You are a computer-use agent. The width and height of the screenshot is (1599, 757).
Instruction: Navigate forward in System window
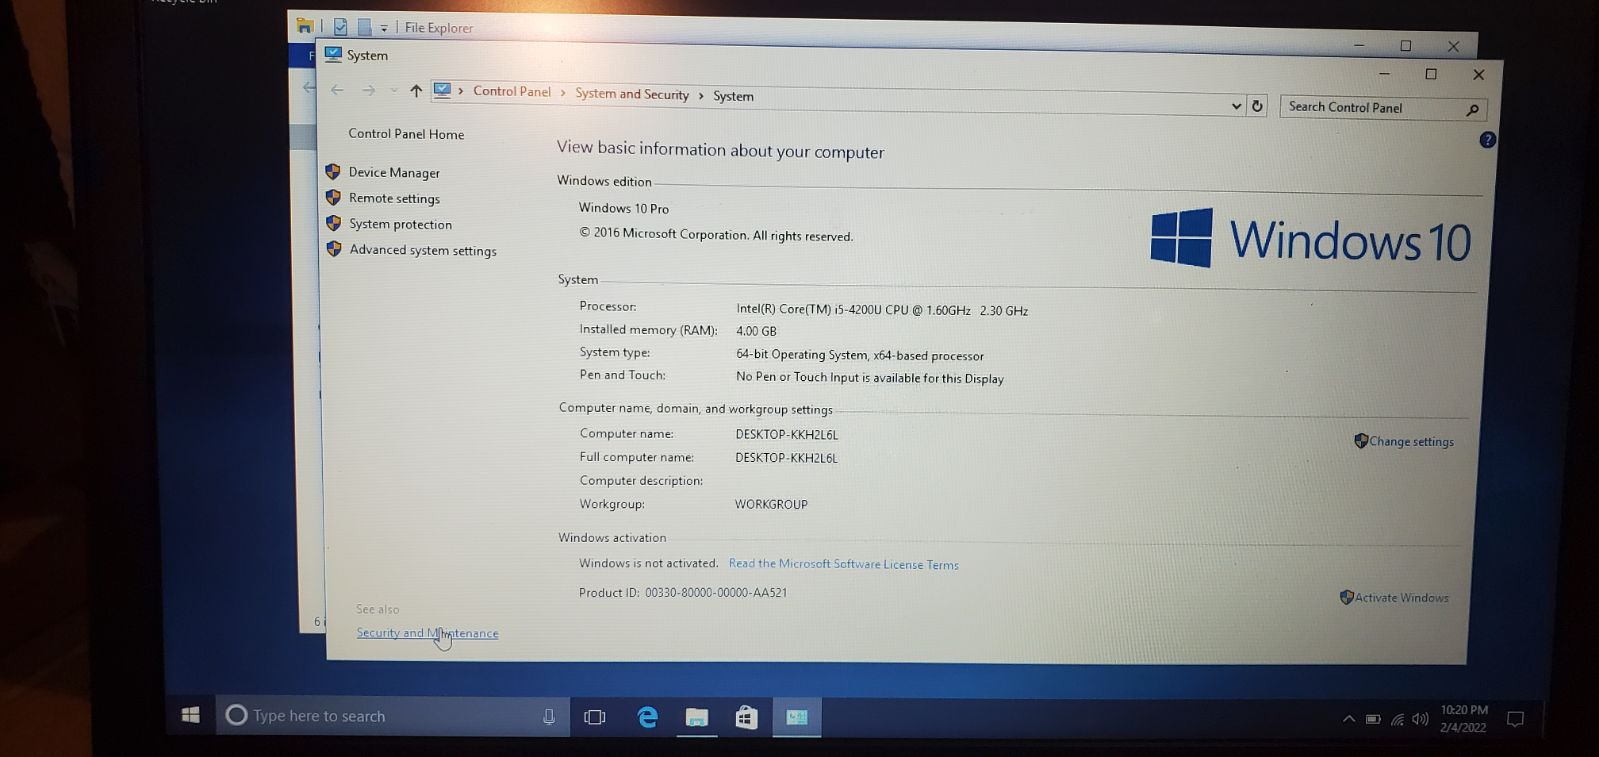click(x=369, y=91)
